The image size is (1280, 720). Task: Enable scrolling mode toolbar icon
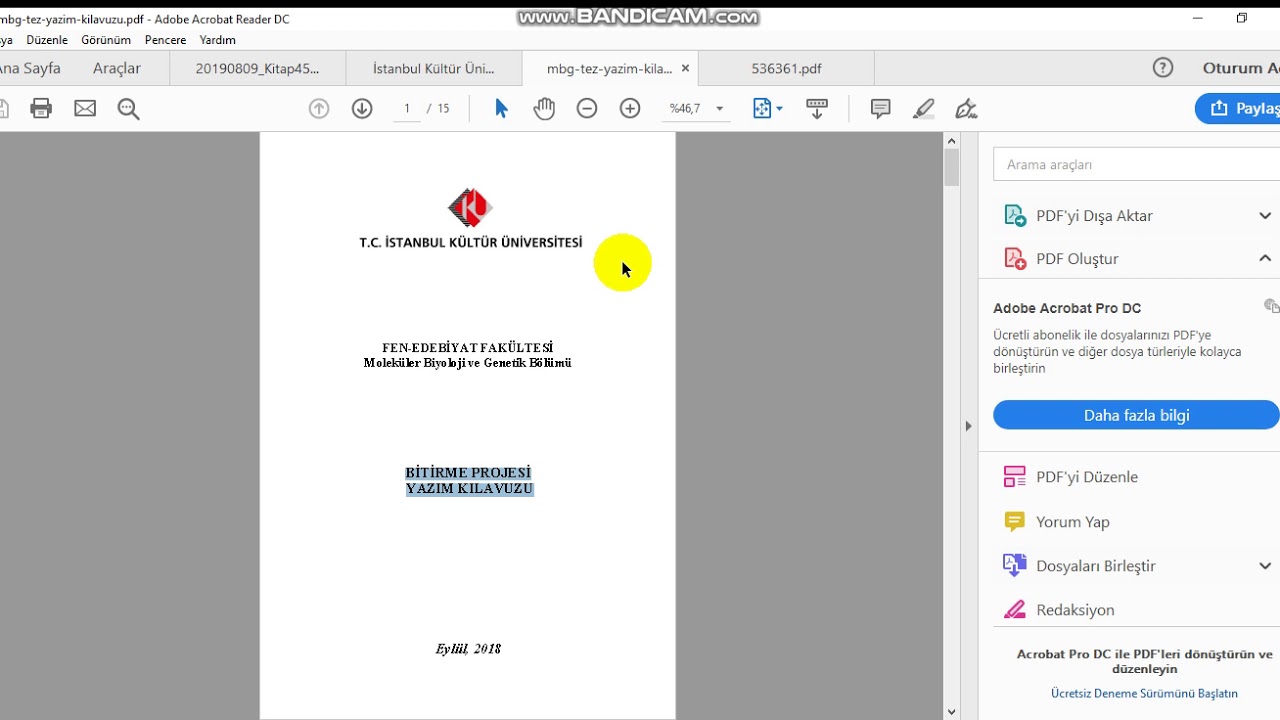[817, 109]
